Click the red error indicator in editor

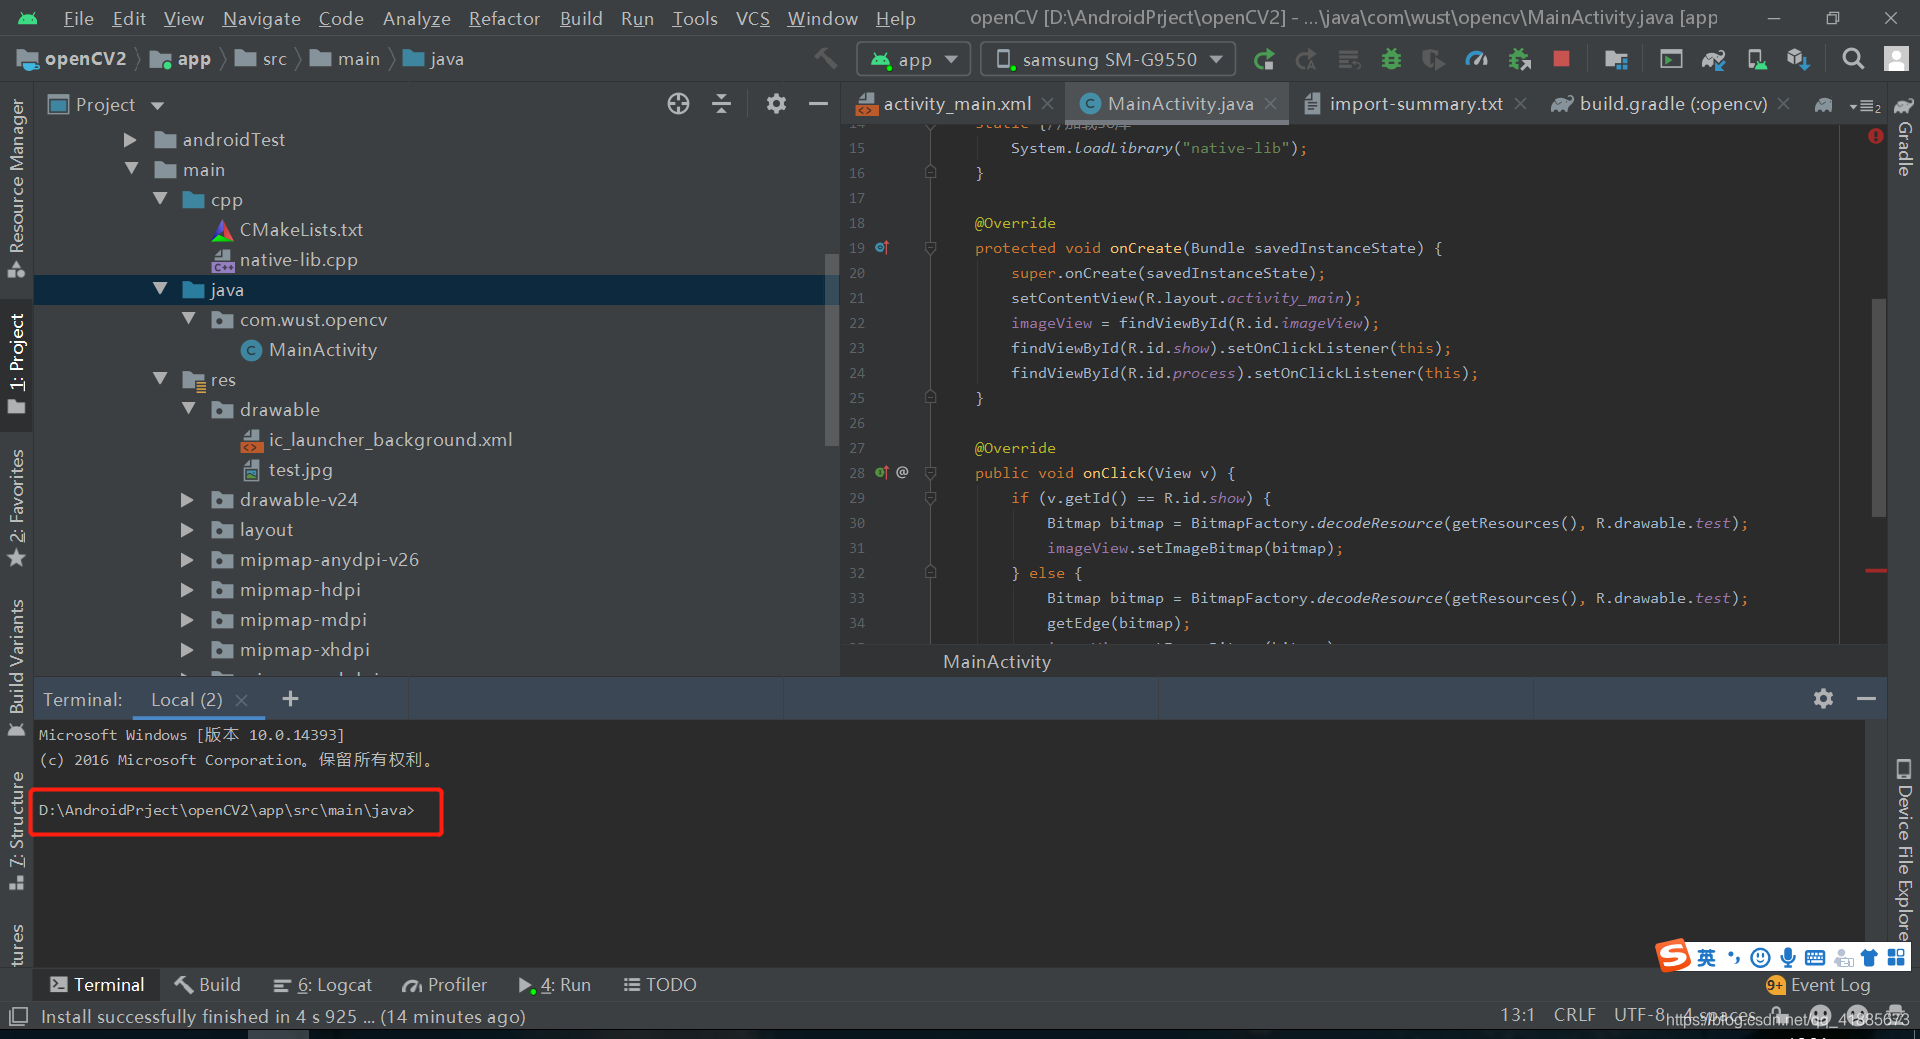(1875, 136)
